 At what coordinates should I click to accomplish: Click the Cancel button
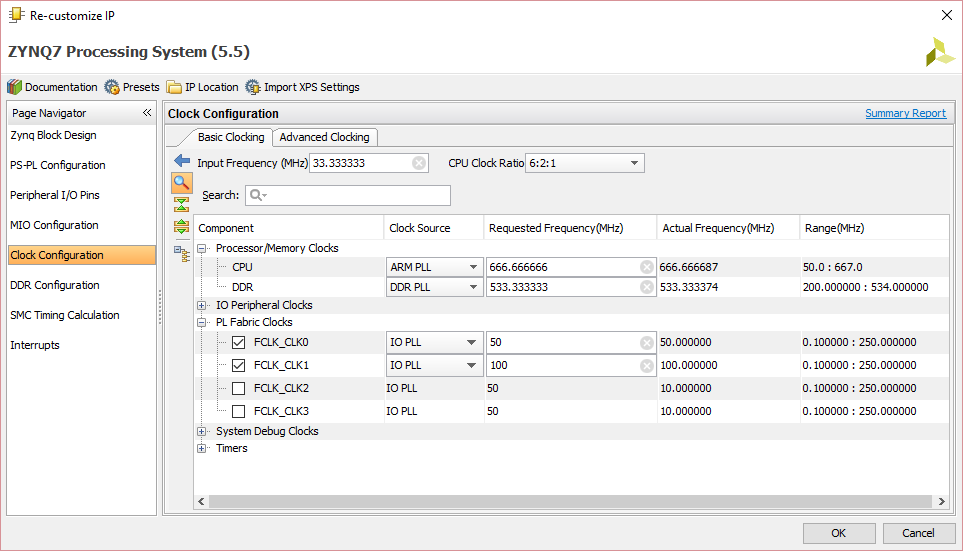(918, 533)
